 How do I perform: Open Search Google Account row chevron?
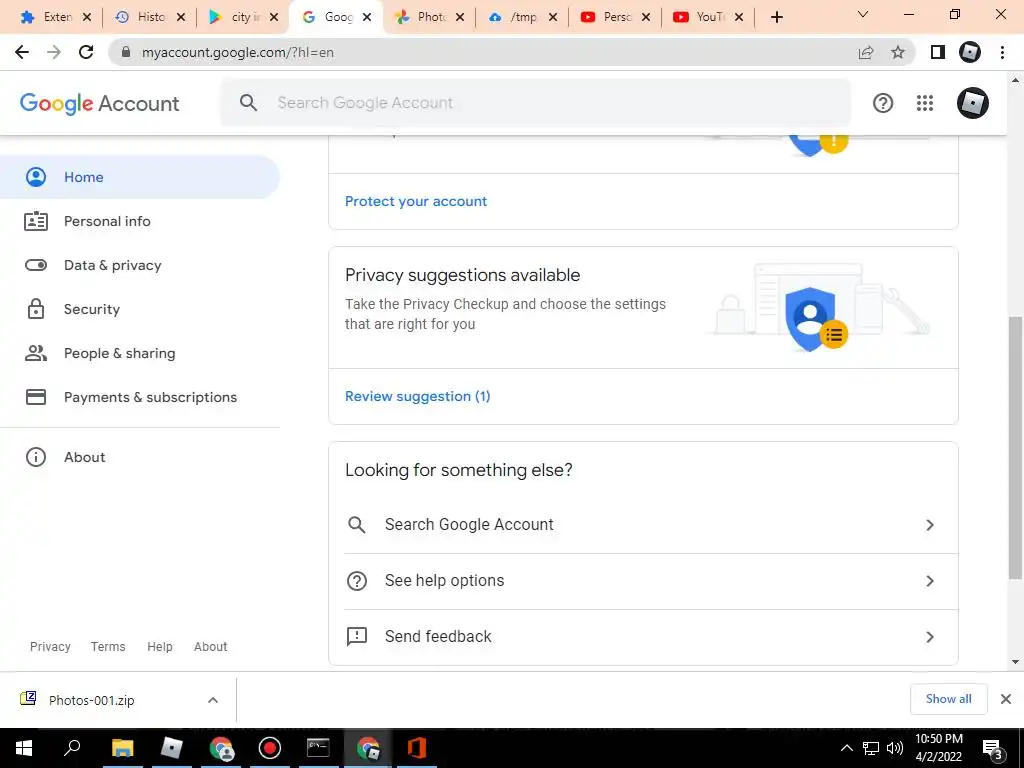point(930,525)
